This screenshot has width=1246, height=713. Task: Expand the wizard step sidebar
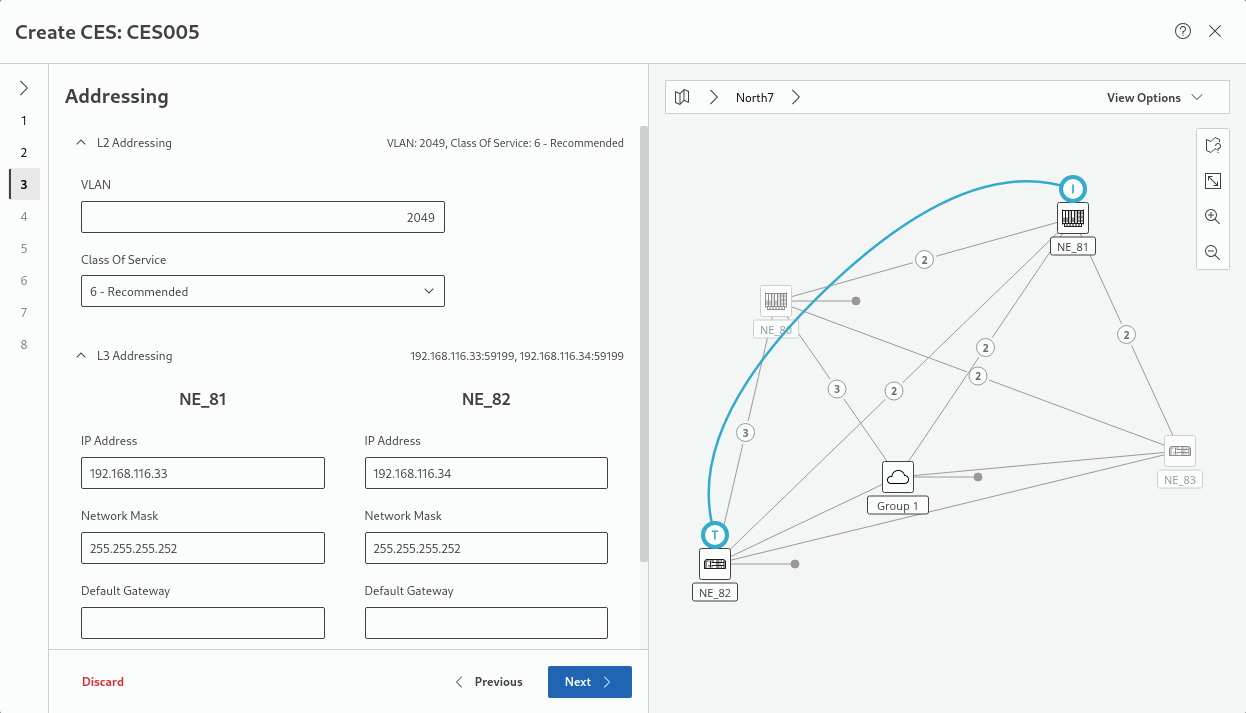tap(24, 88)
